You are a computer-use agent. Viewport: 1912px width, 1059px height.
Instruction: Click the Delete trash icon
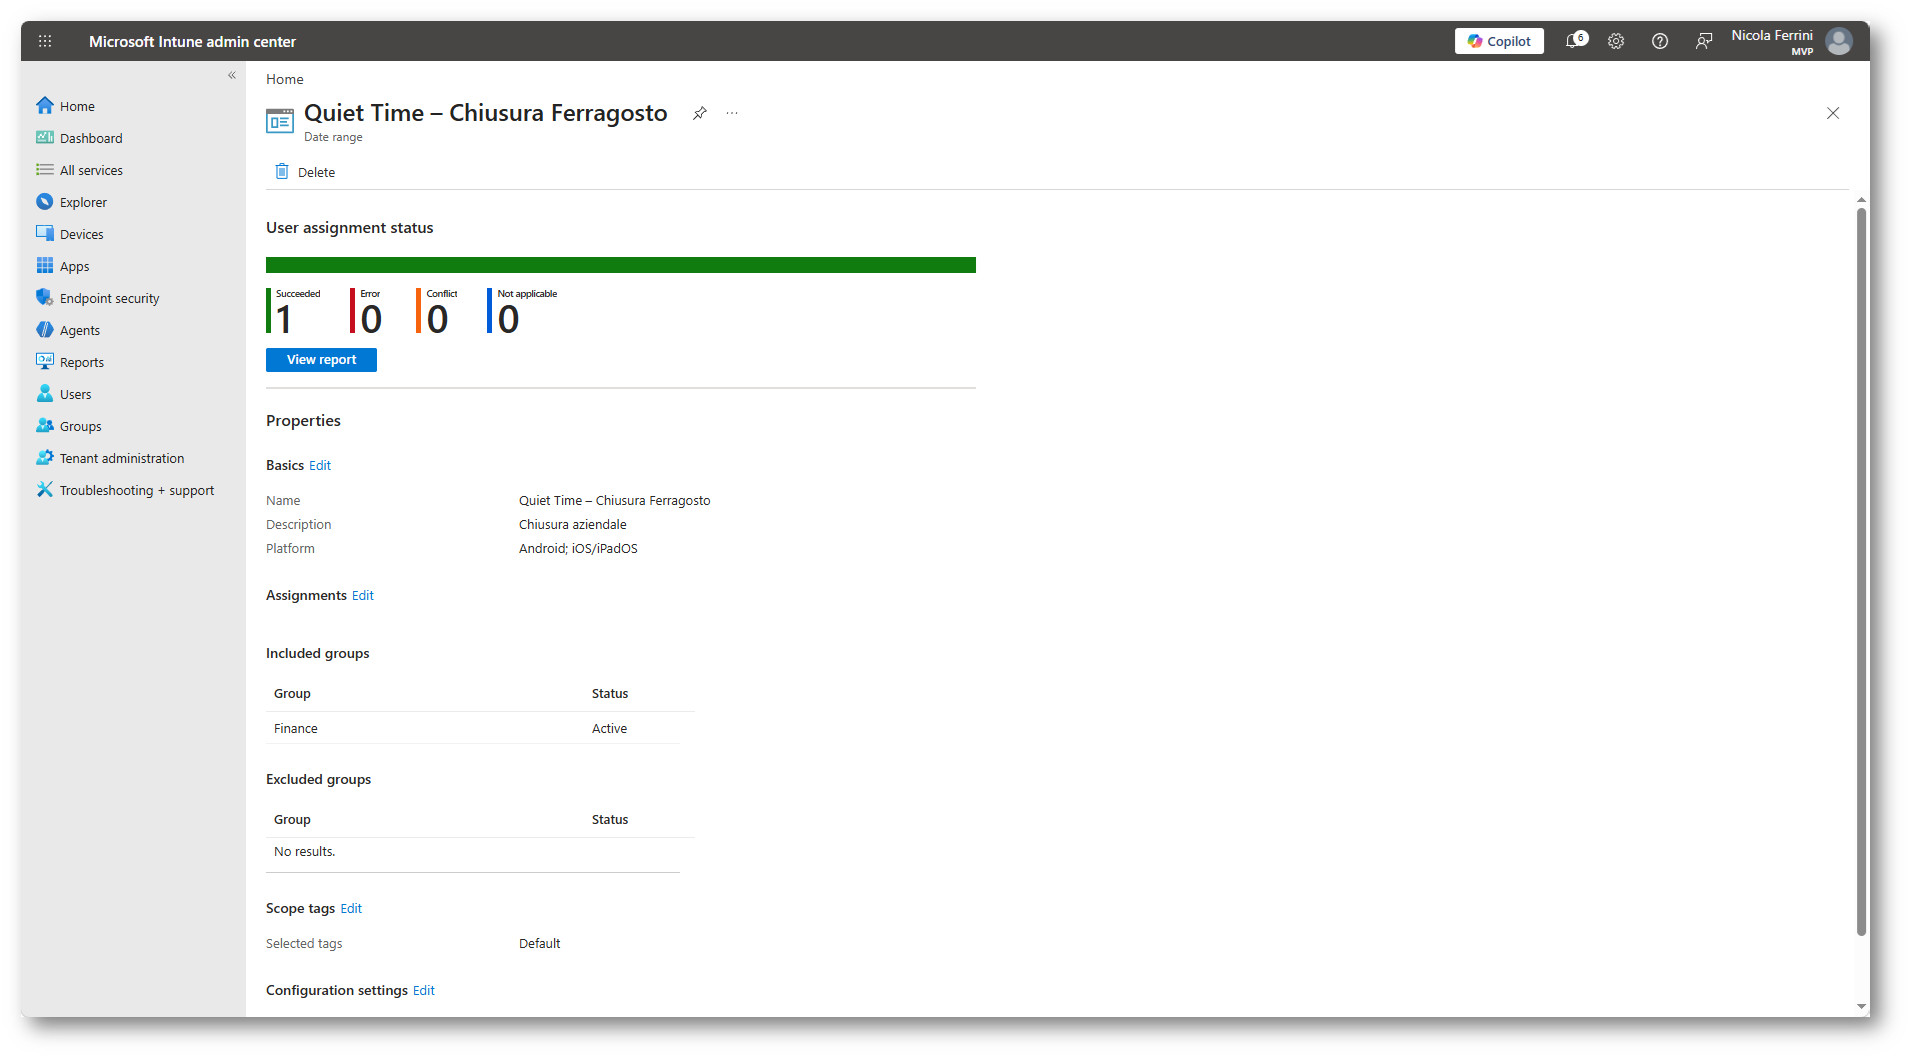282,172
